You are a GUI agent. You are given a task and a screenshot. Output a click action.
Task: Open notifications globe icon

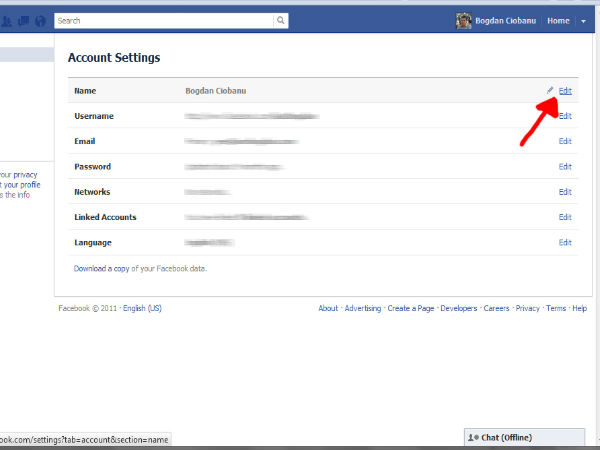click(40, 21)
